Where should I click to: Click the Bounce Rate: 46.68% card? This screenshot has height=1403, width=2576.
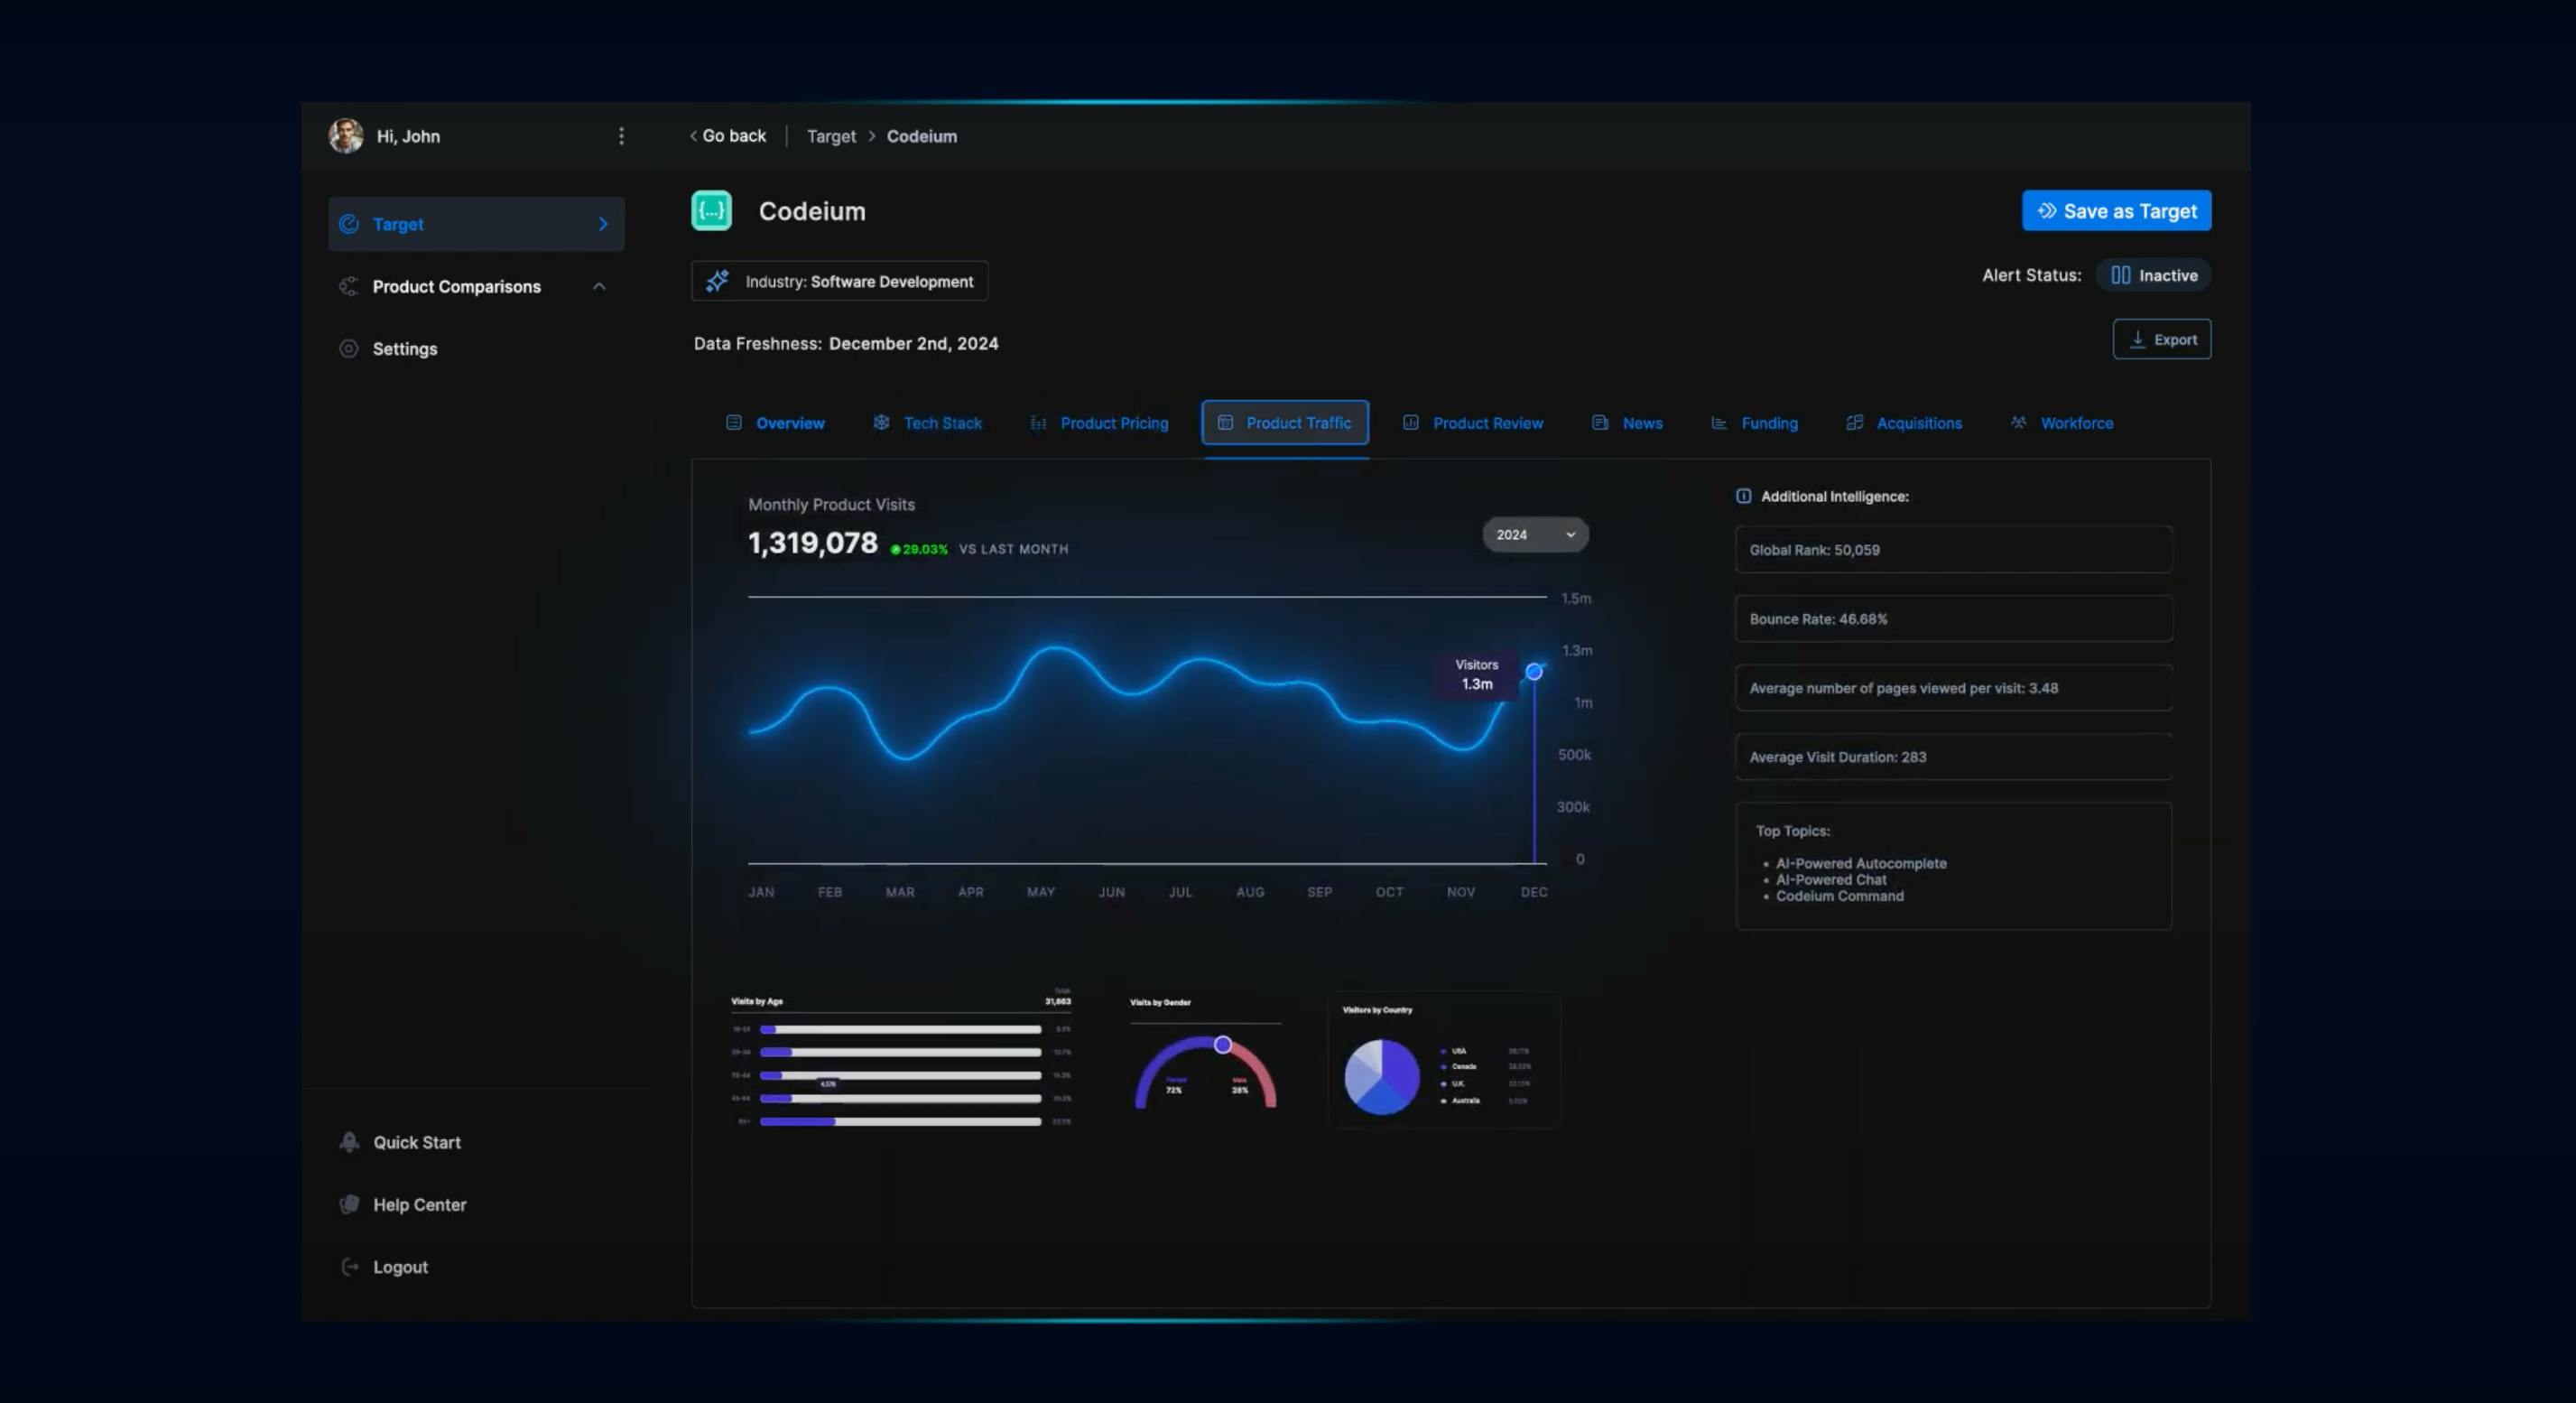click(1953, 619)
